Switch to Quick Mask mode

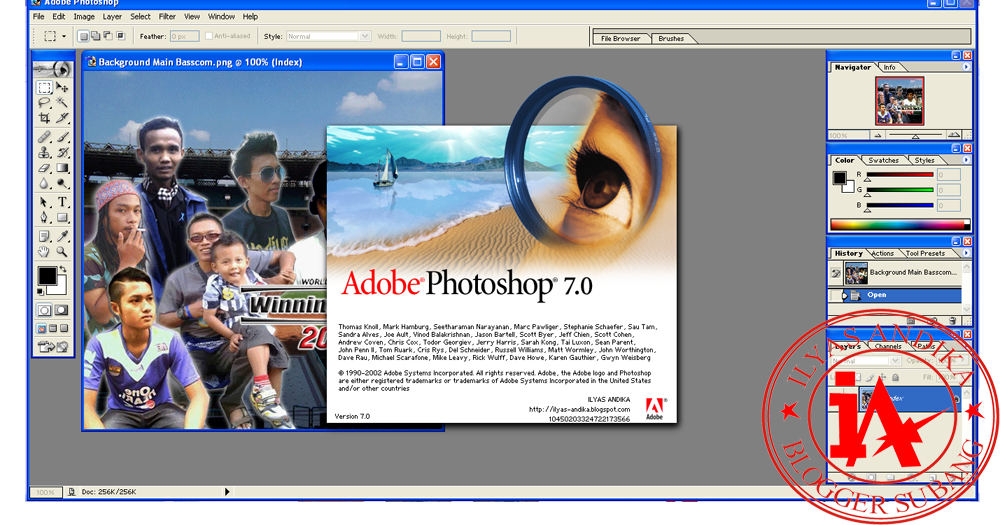pos(62,311)
